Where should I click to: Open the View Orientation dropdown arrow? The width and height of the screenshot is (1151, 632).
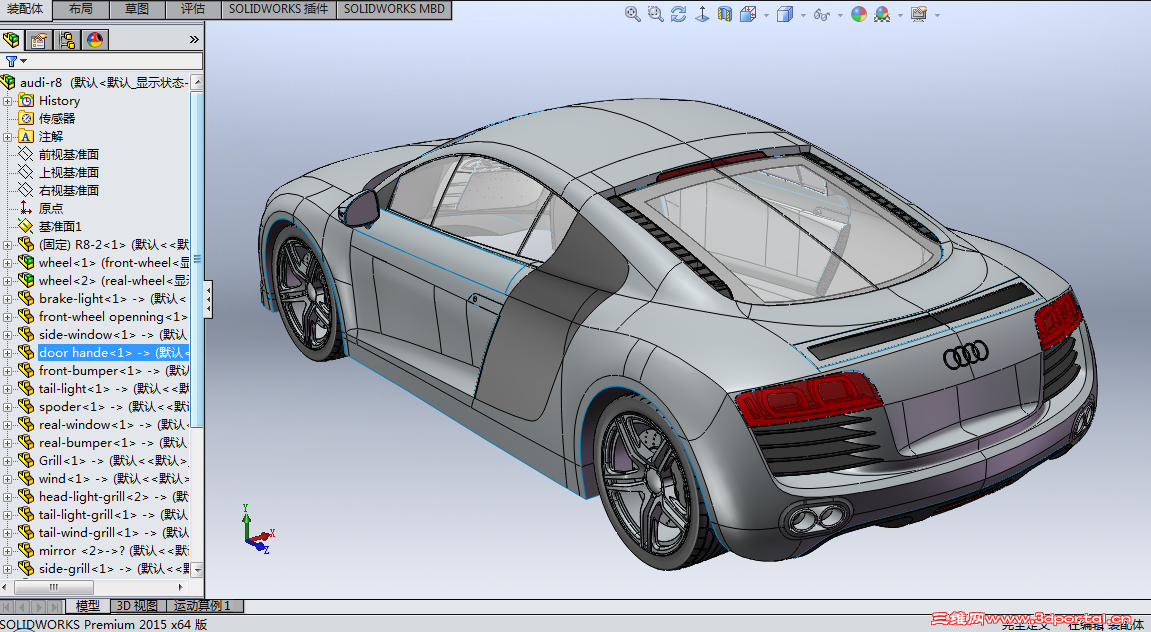point(766,15)
